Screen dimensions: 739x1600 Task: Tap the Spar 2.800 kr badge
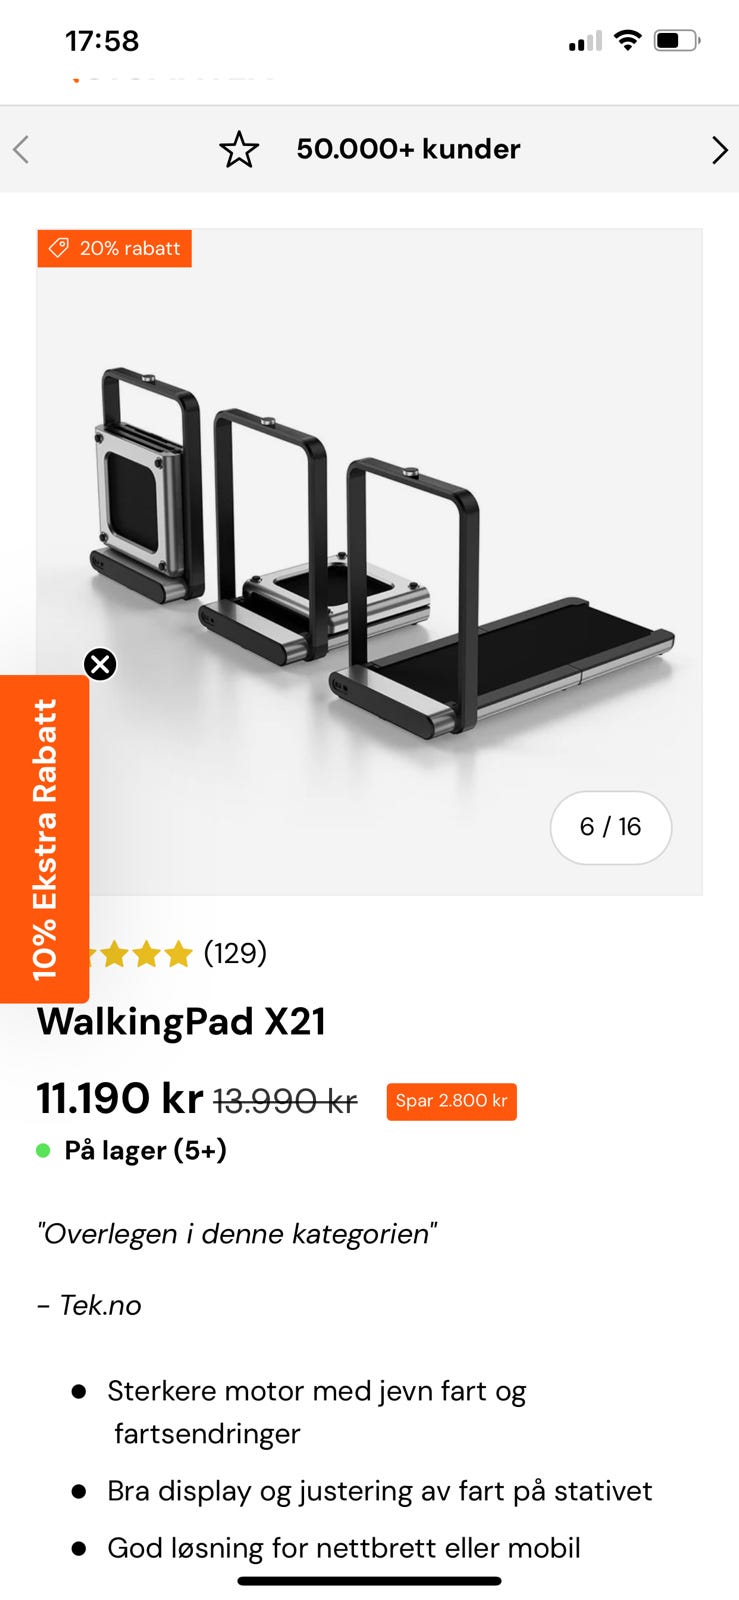[451, 1101]
